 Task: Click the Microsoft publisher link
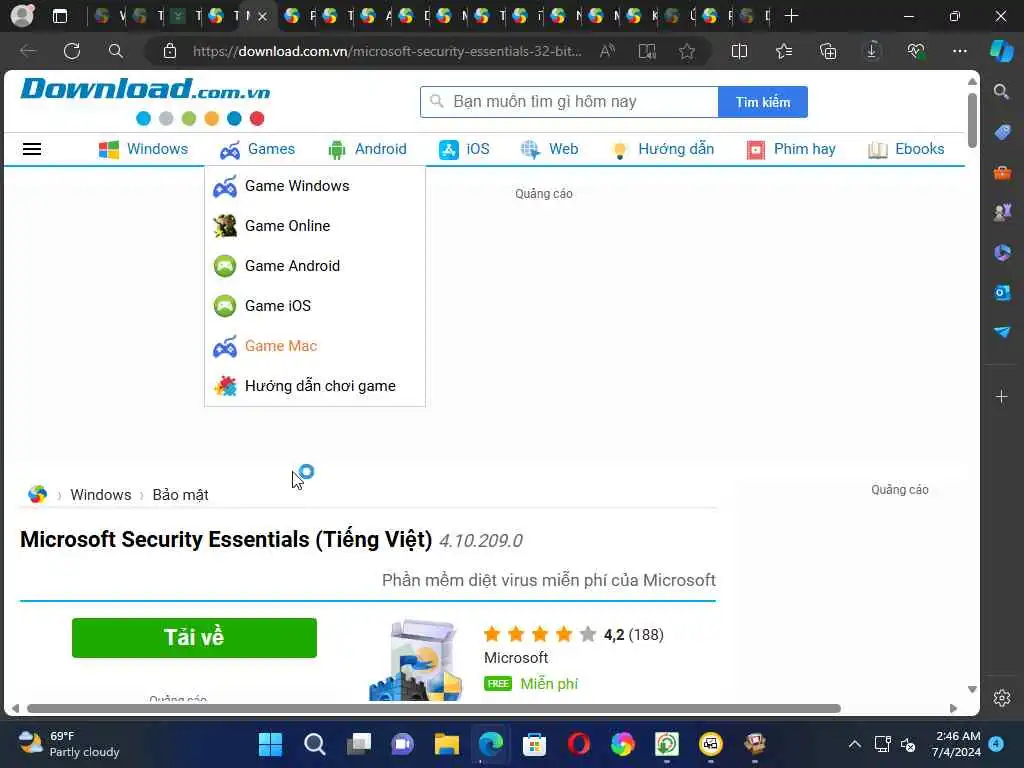(516, 658)
